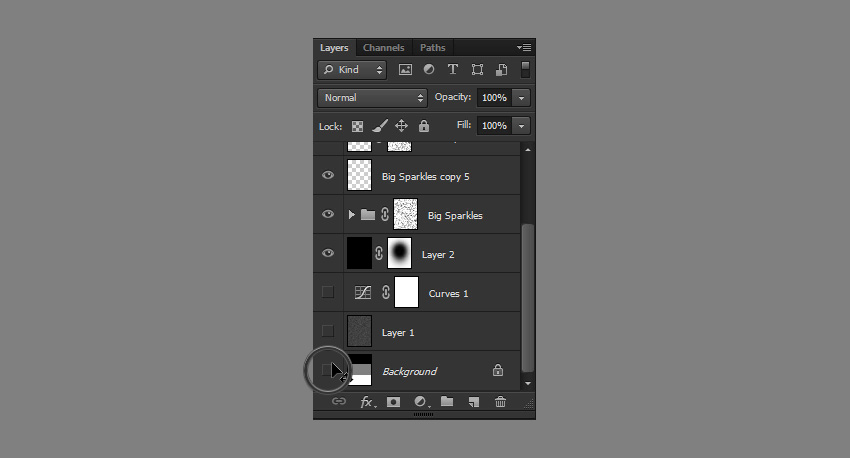850x458 pixels.
Task: Click Link layers icon at panel bottom
Action: [339, 402]
